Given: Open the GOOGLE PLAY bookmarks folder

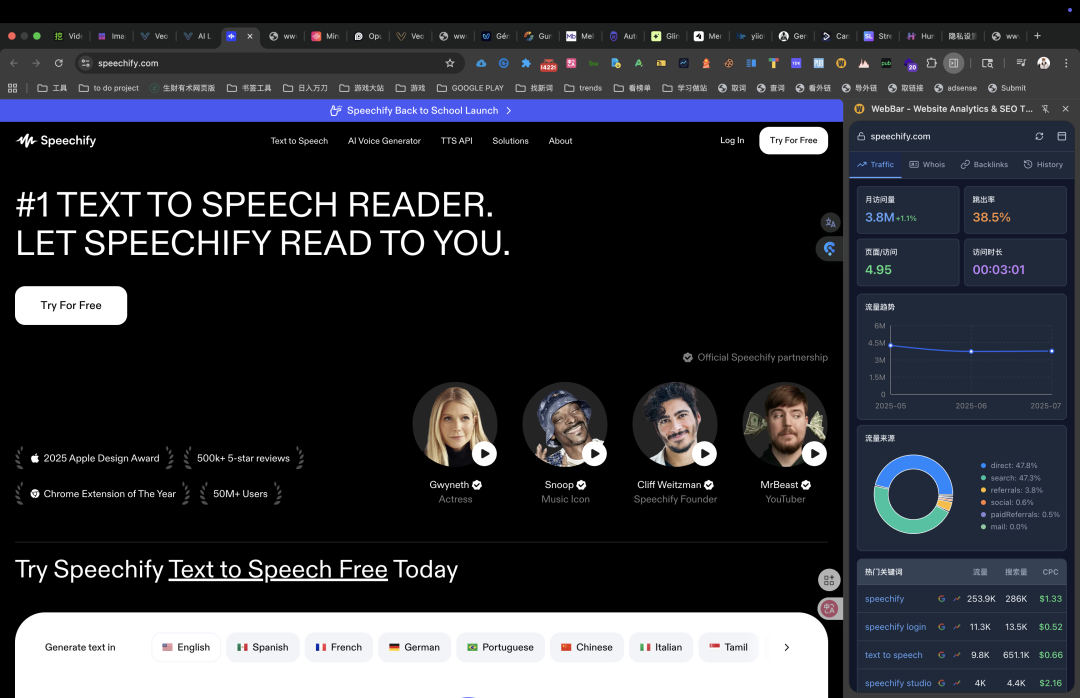Looking at the screenshot, I should pyautogui.click(x=470, y=88).
